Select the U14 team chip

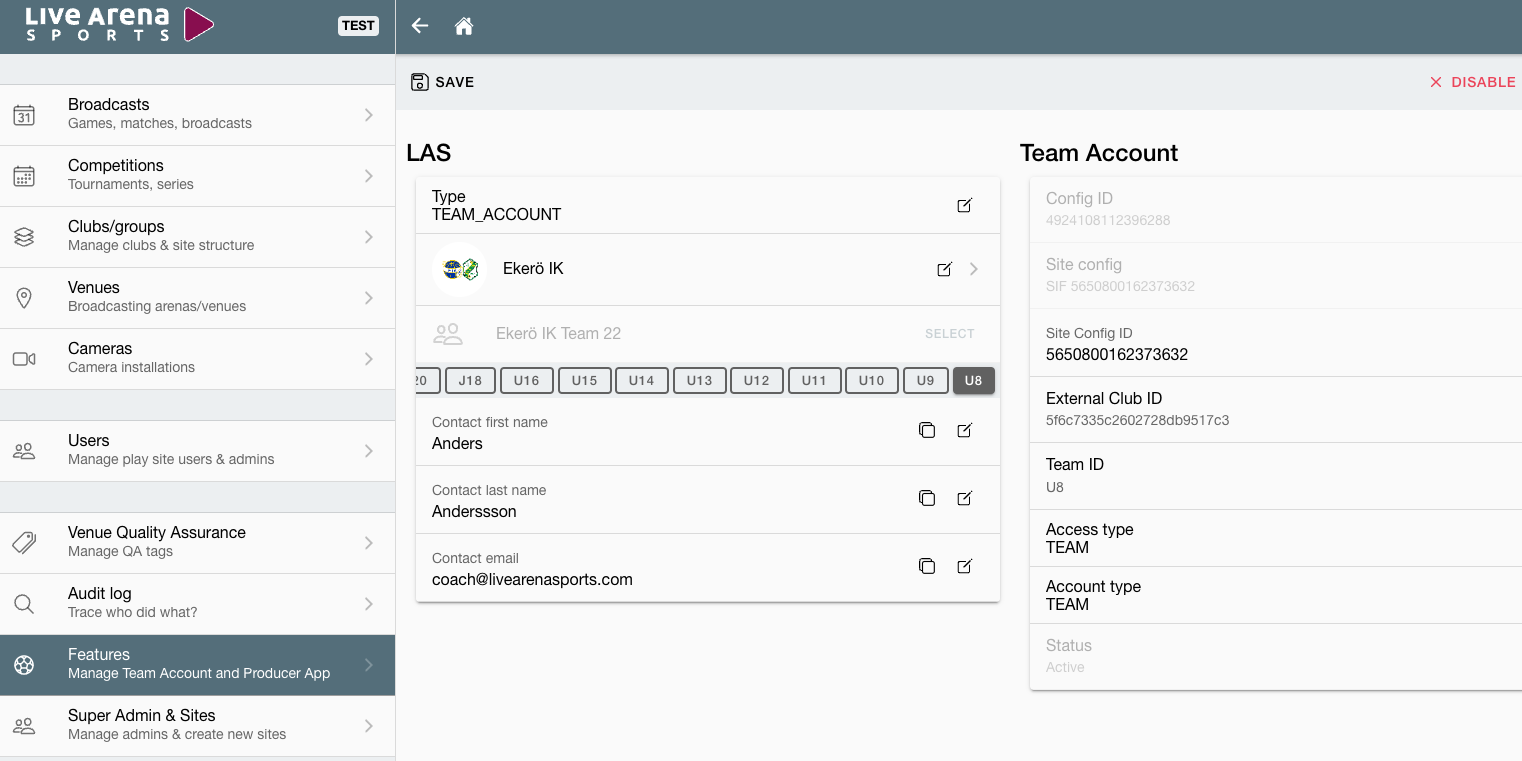(641, 381)
